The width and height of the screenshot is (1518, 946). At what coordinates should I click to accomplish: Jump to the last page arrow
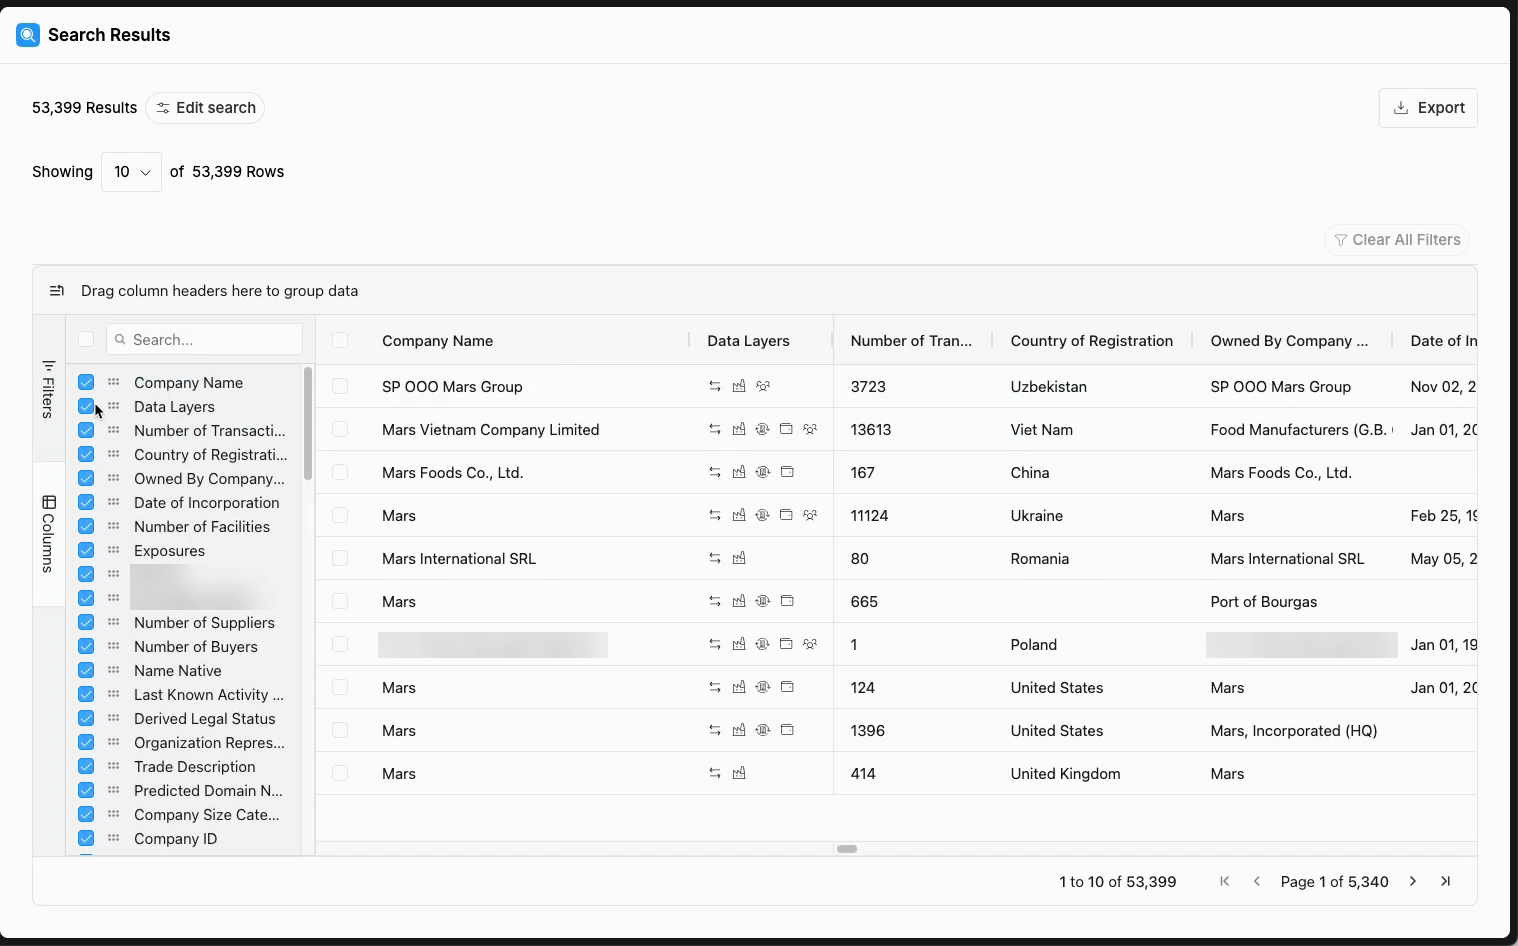(x=1445, y=881)
